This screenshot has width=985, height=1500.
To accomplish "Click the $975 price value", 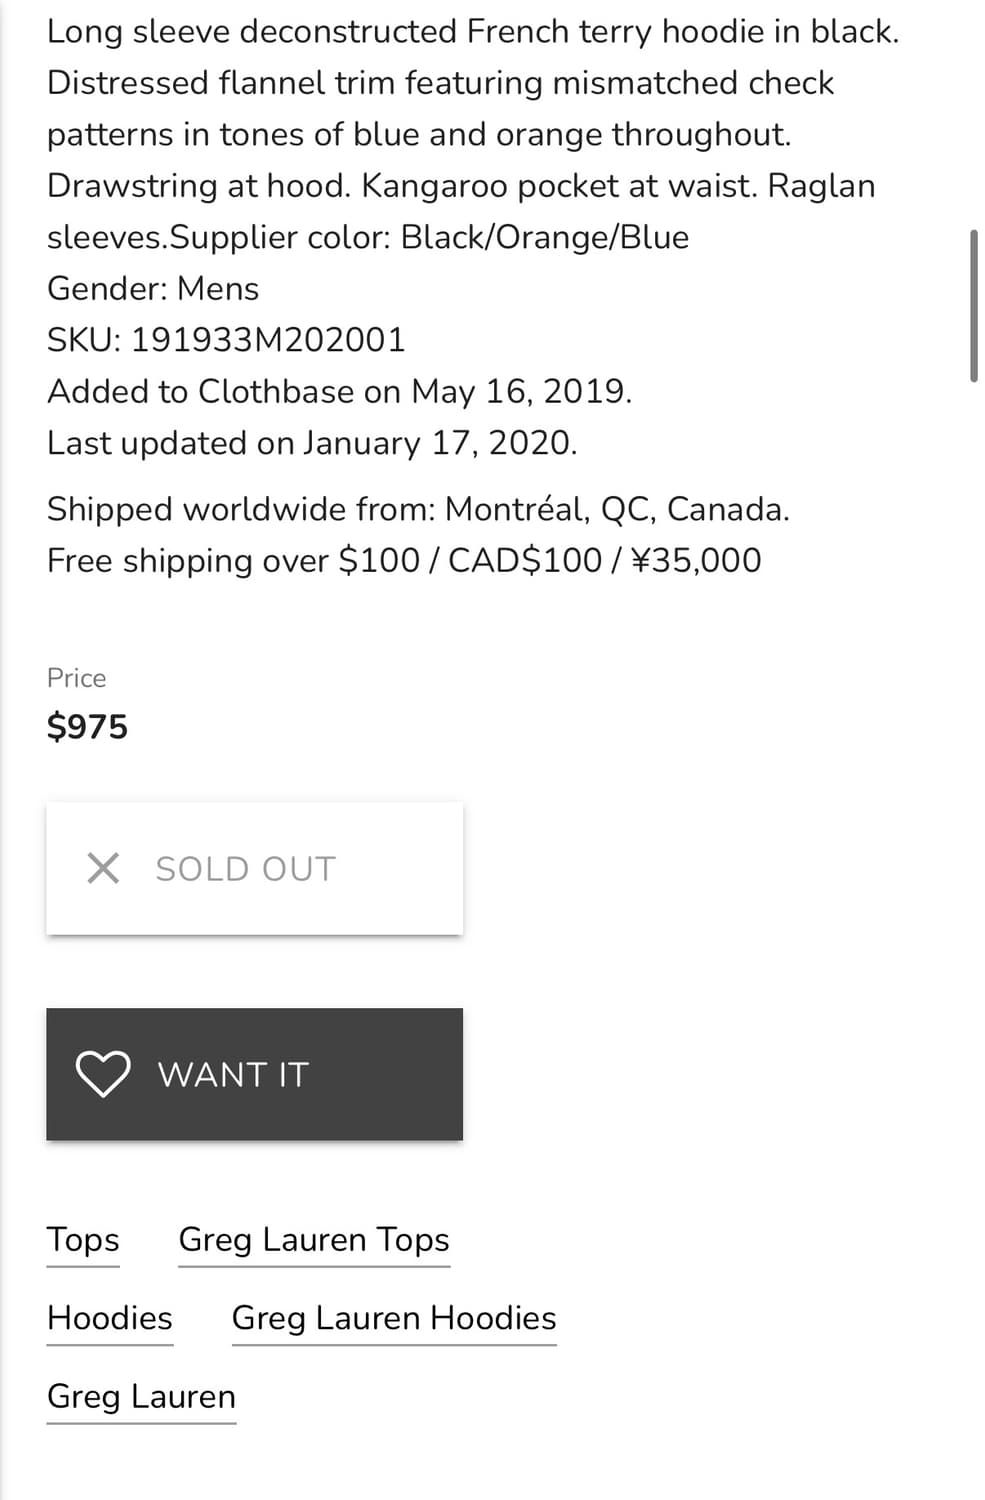I will (88, 727).
